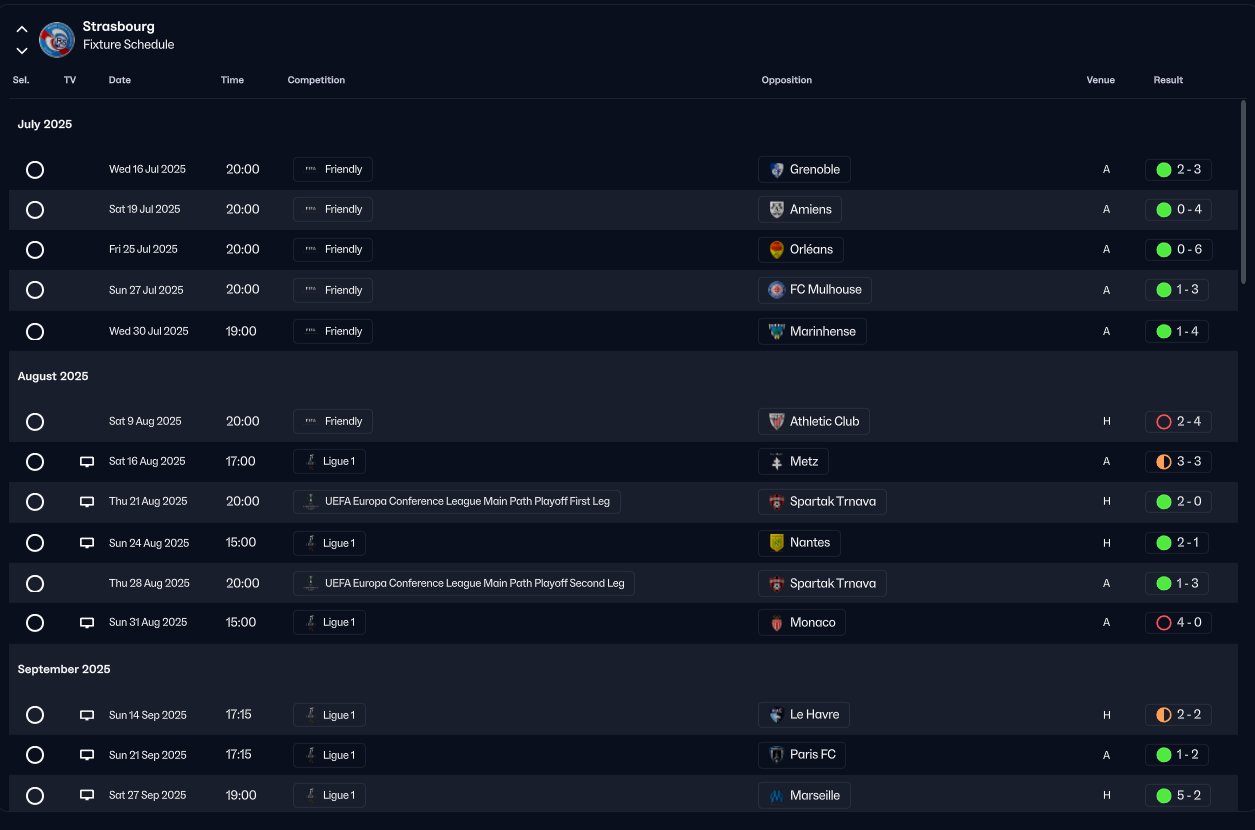The image size is (1255, 830).
Task: Sort by the Time column header
Action: click(232, 80)
